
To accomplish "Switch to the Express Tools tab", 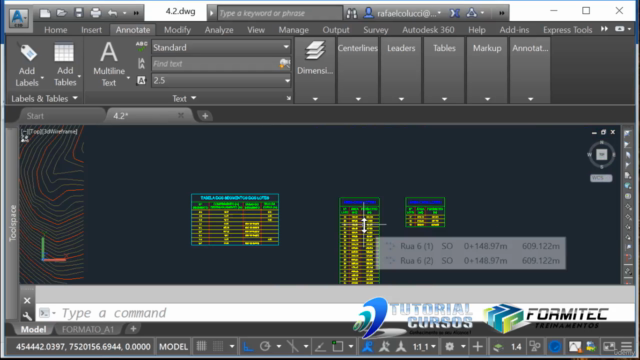I will point(567,30).
